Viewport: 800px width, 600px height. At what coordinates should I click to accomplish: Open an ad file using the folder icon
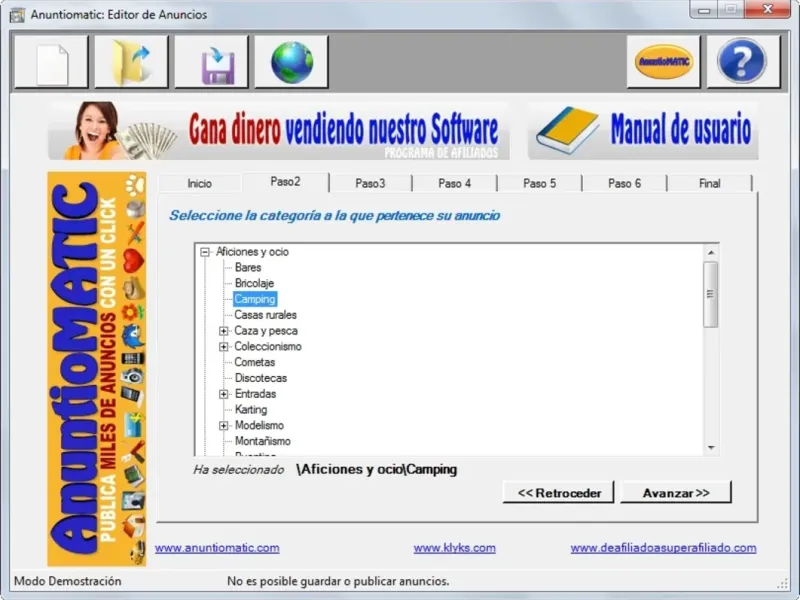click(131, 62)
